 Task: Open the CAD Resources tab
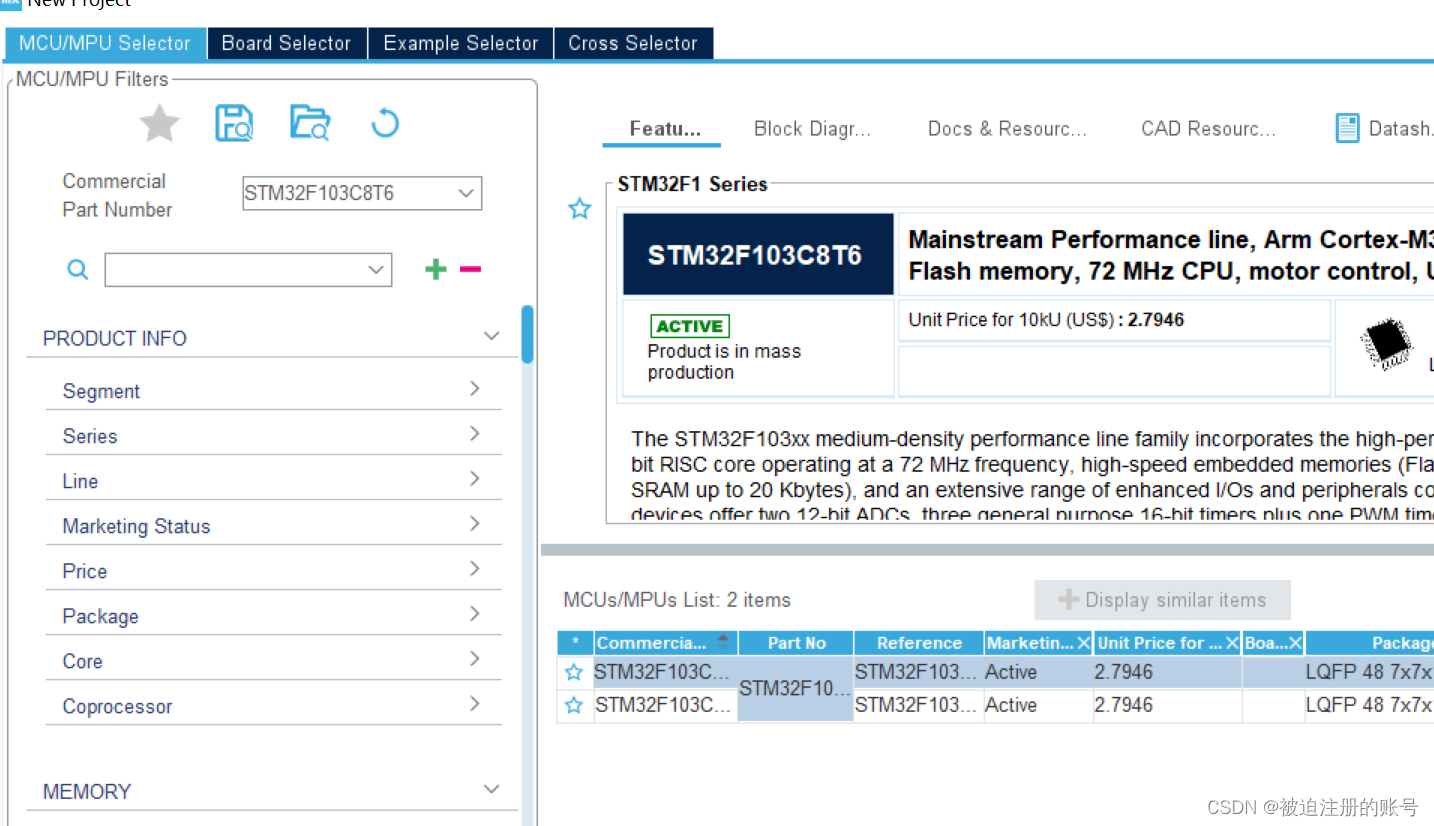point(1208,128)
